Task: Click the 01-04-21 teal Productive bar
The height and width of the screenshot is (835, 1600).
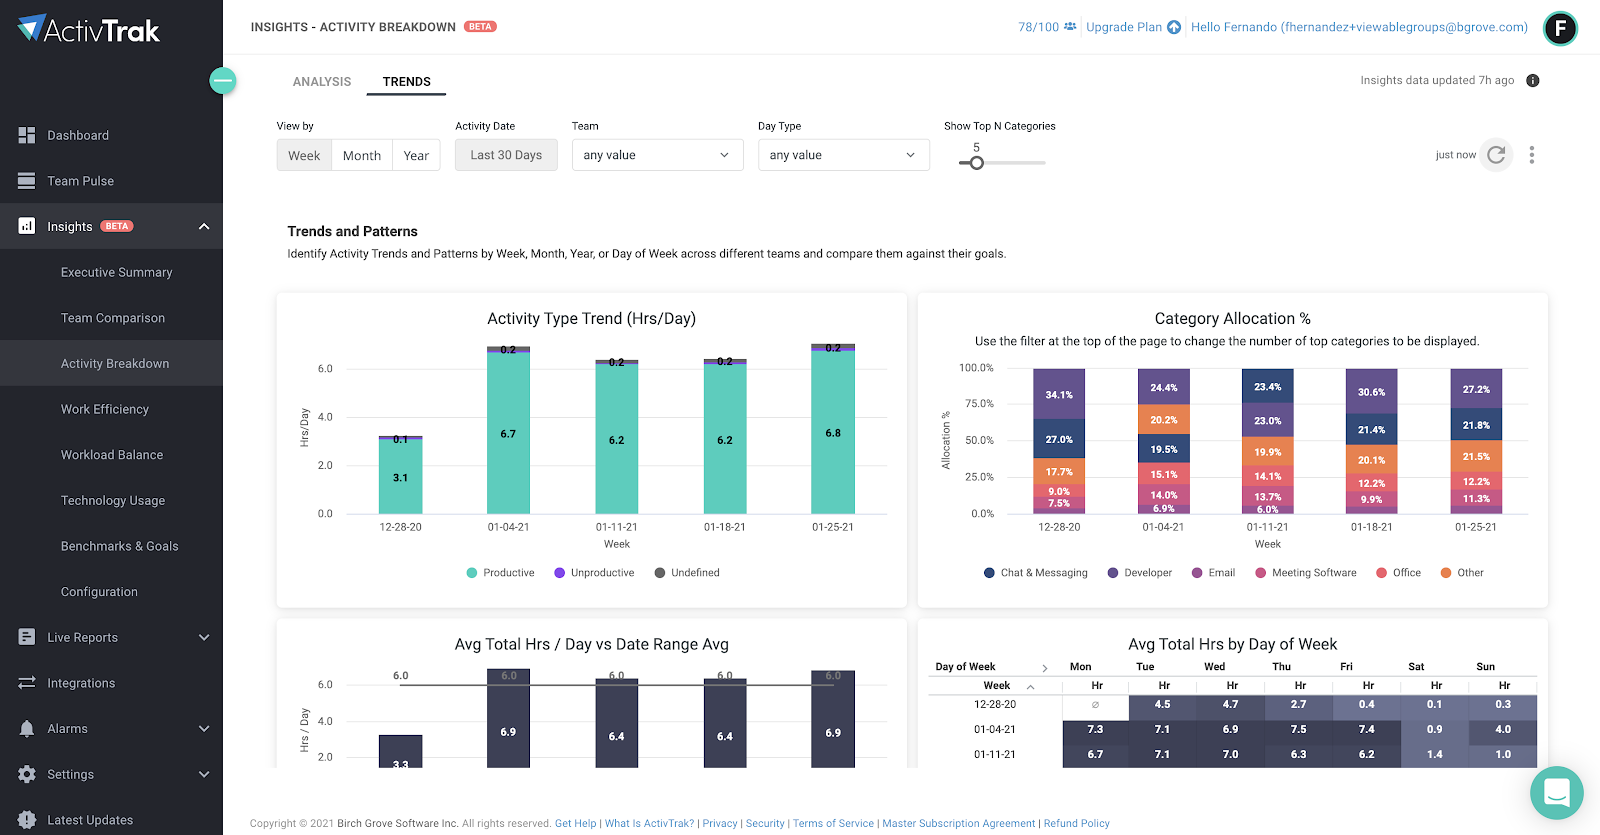Action: [x=508, y=434]
